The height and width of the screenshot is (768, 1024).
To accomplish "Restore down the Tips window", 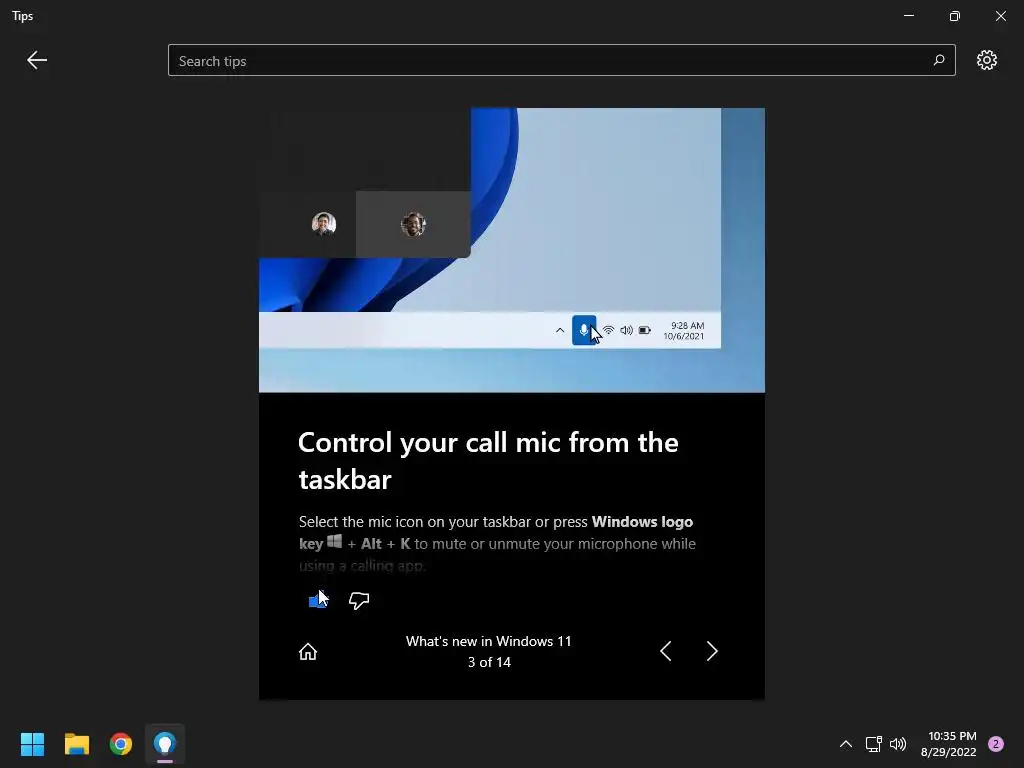I will (955, 16).
